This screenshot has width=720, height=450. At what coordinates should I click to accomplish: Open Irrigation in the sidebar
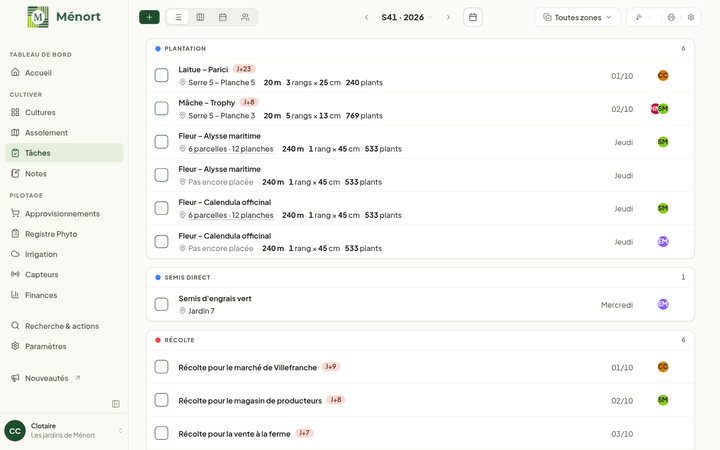(64, 254)
